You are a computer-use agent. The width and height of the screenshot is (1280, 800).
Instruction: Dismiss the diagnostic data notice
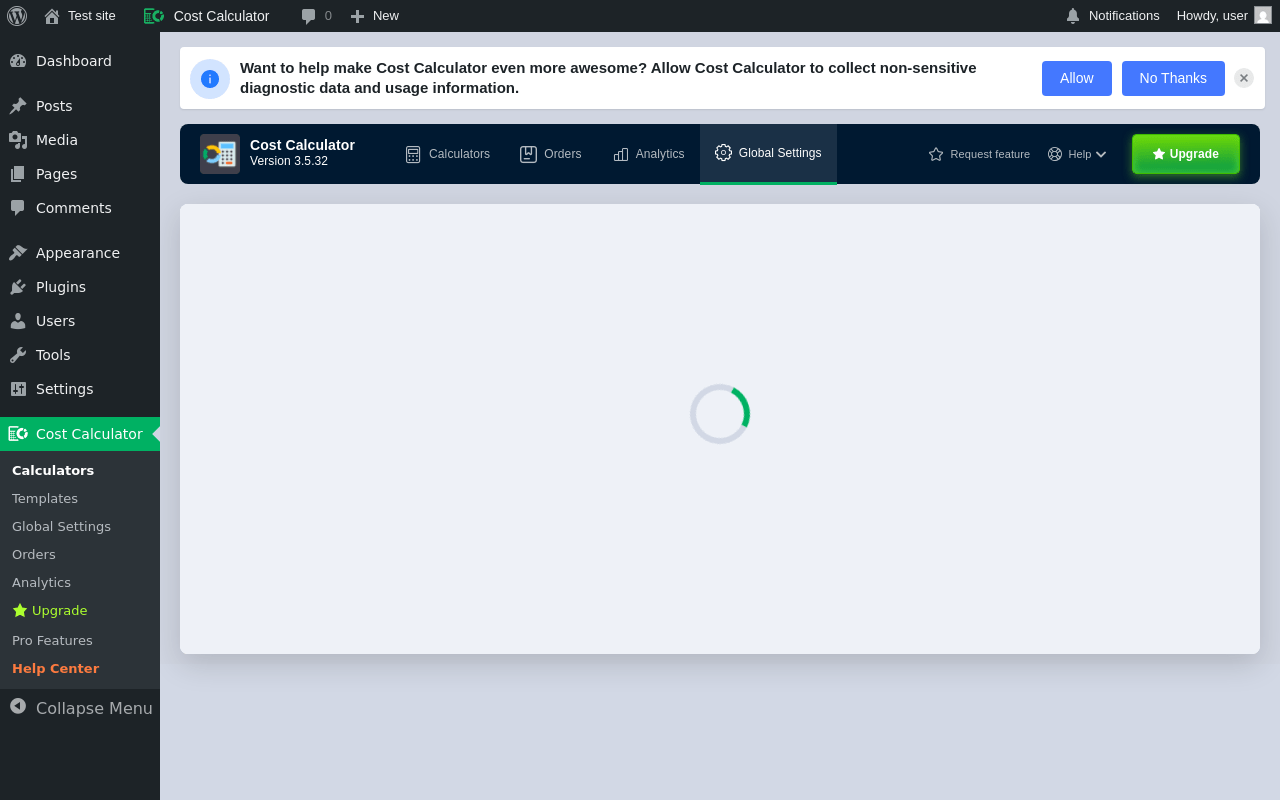click(1244, 78)
